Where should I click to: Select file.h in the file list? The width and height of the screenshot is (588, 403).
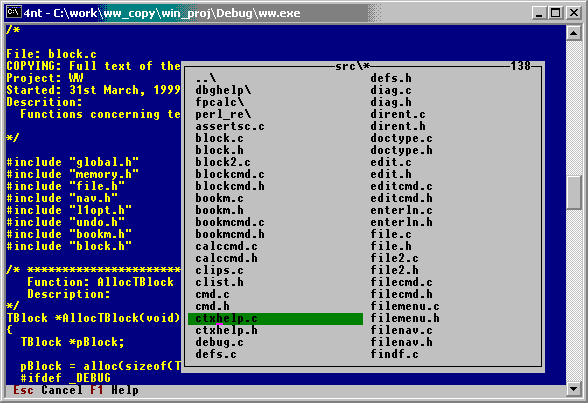[x=391, y=246]
